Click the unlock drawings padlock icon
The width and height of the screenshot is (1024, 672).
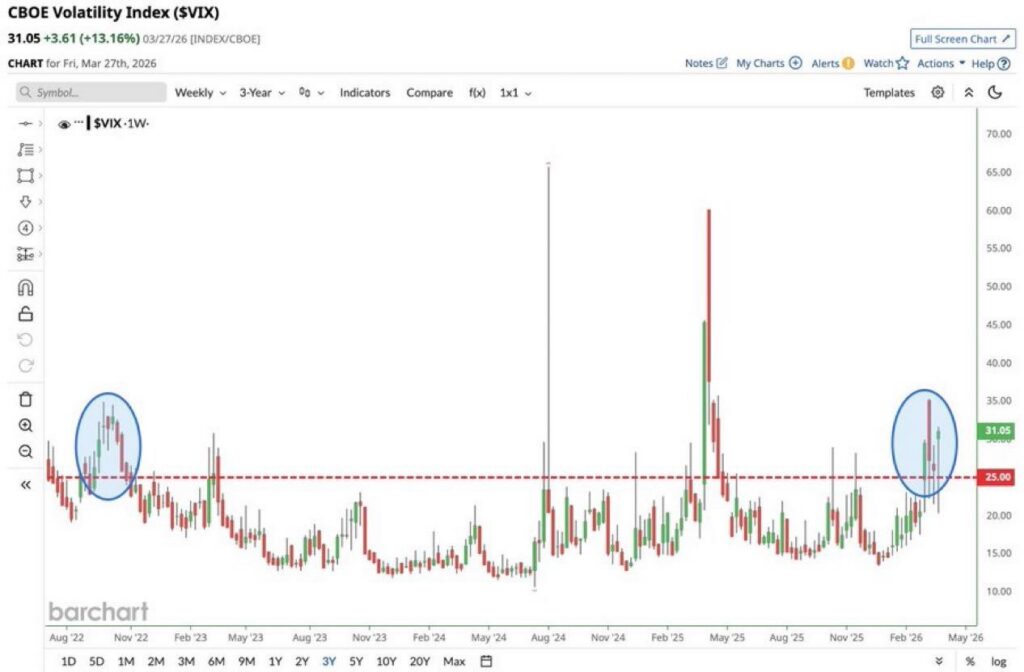pos(26,314)
